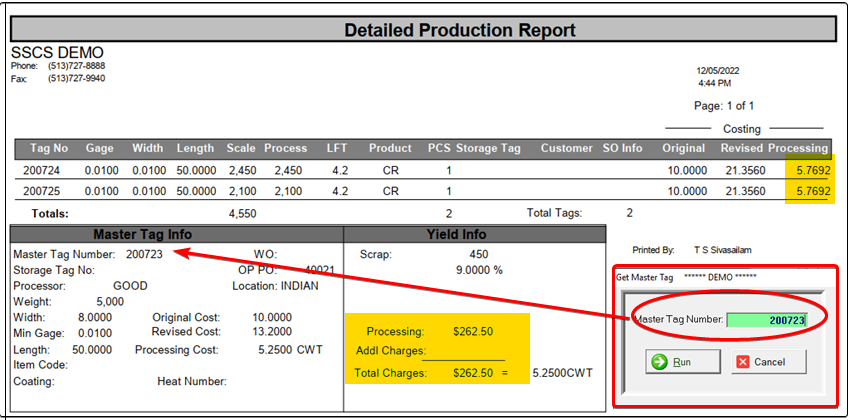Click Processing value 5.7692 in row 200725

coord(813,191)
